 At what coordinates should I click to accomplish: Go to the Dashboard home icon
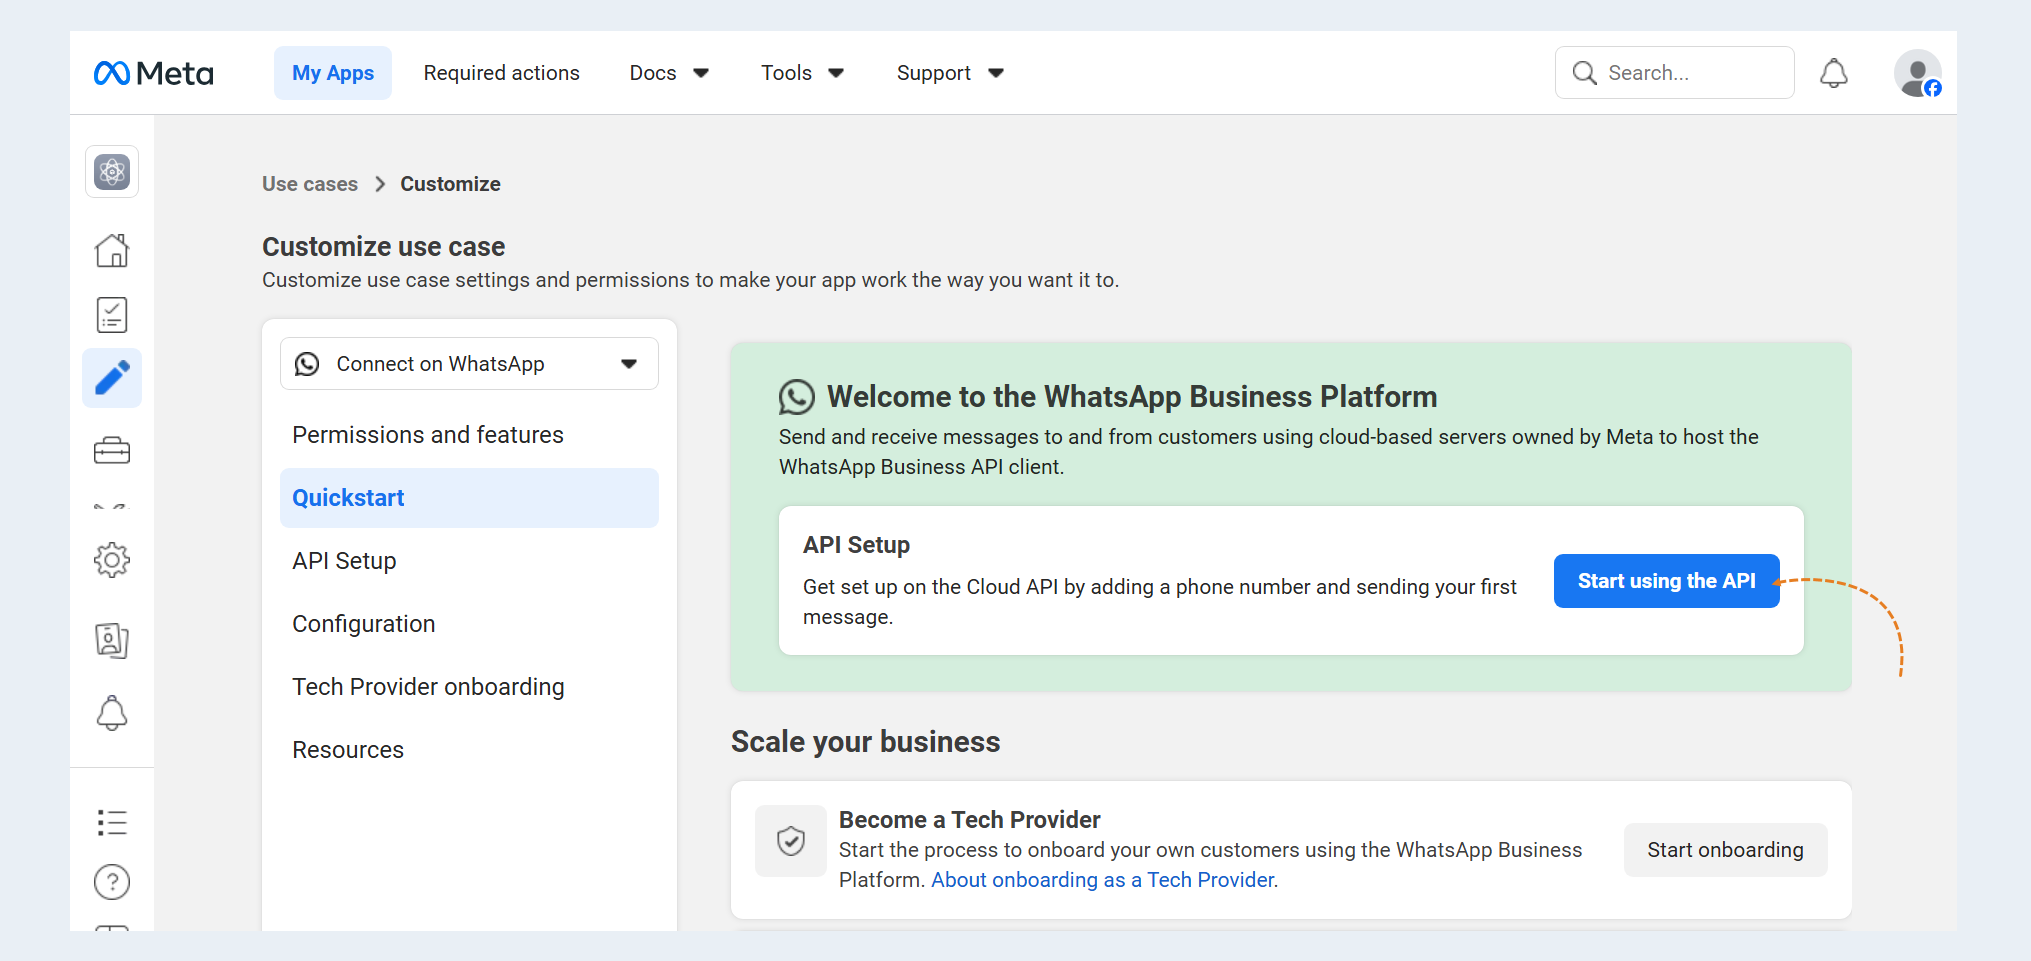(x=112, y=250)
